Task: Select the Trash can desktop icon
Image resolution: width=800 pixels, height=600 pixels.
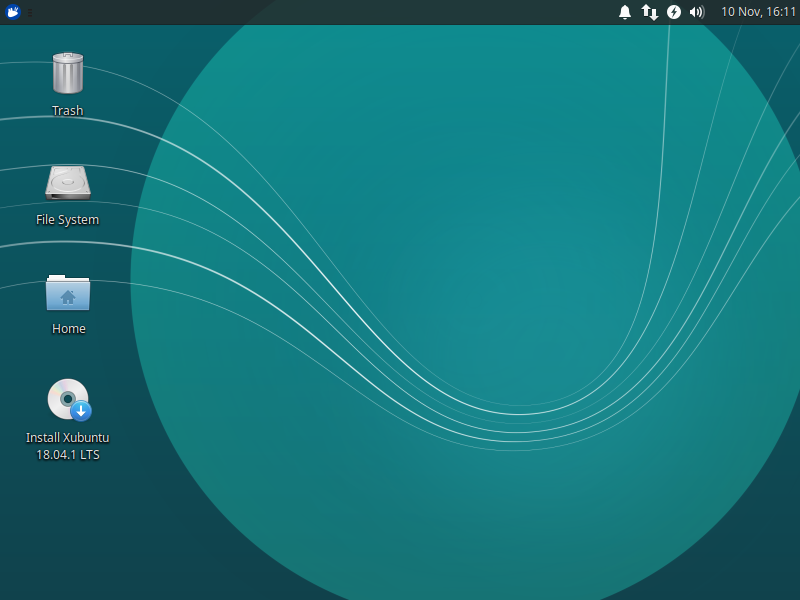Action: click(x=68, y=73)
